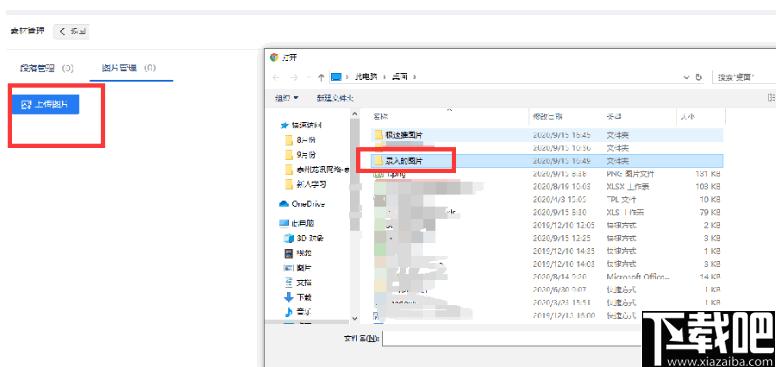The width and height of the screenshot is (777, 367).
Task: Open the 泰州 quick access folder
Action: pyautogui.click(x=317, y=169)
